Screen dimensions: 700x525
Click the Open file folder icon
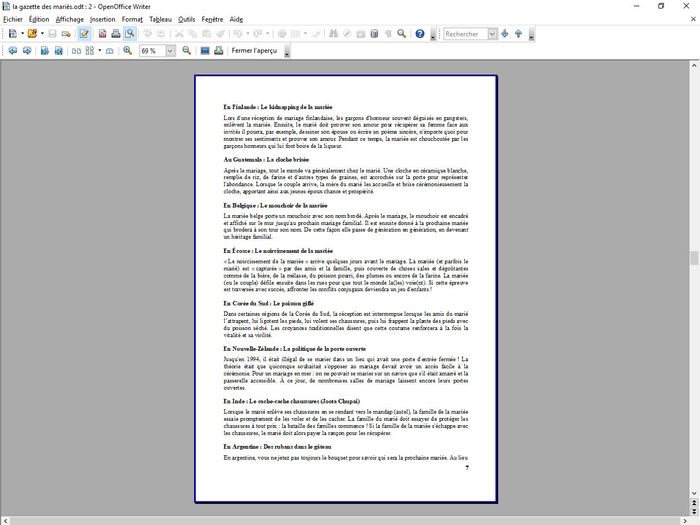[x=32, y=33]
